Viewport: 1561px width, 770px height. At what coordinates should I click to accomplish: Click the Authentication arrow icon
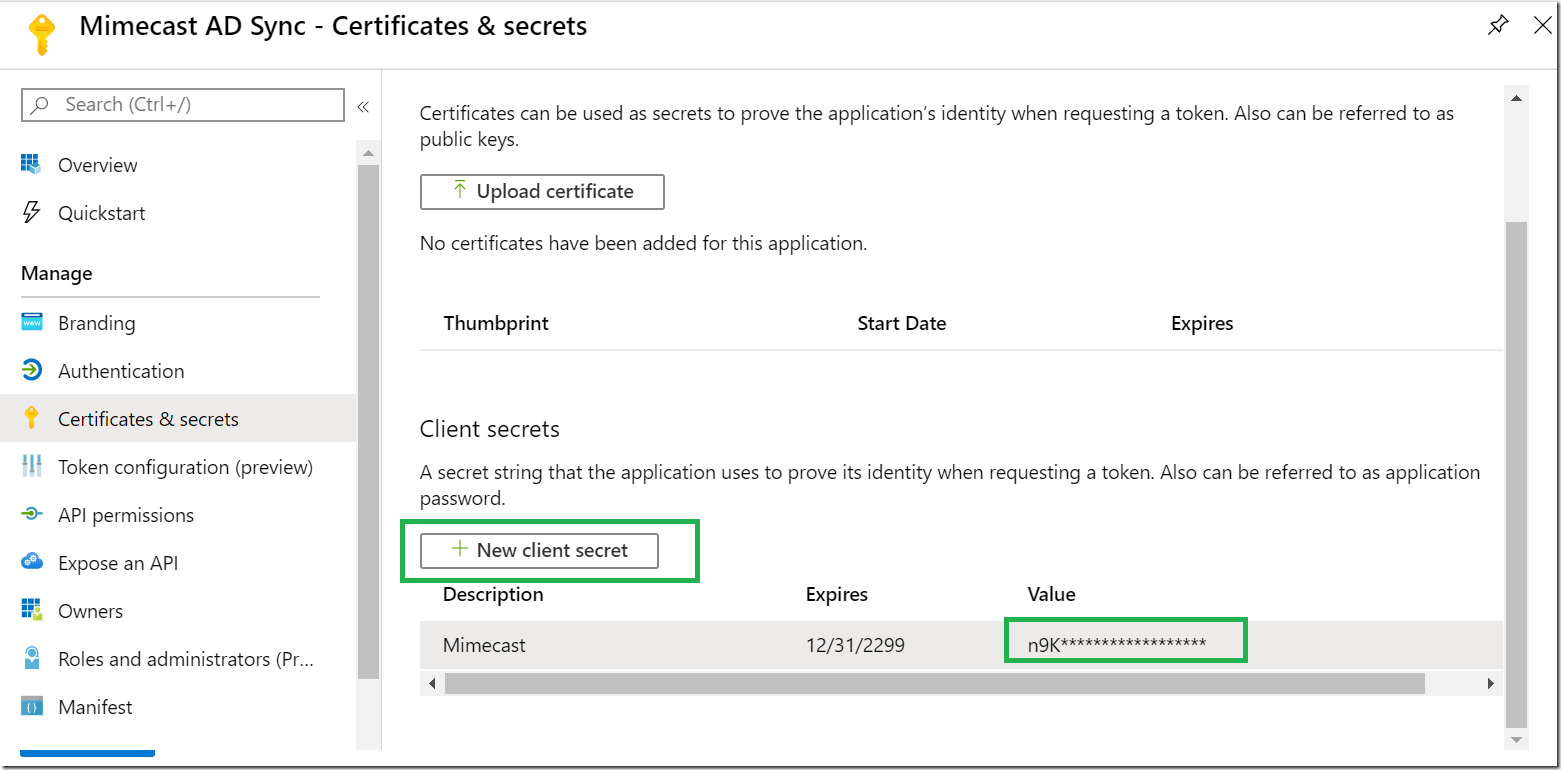point(32,370)
